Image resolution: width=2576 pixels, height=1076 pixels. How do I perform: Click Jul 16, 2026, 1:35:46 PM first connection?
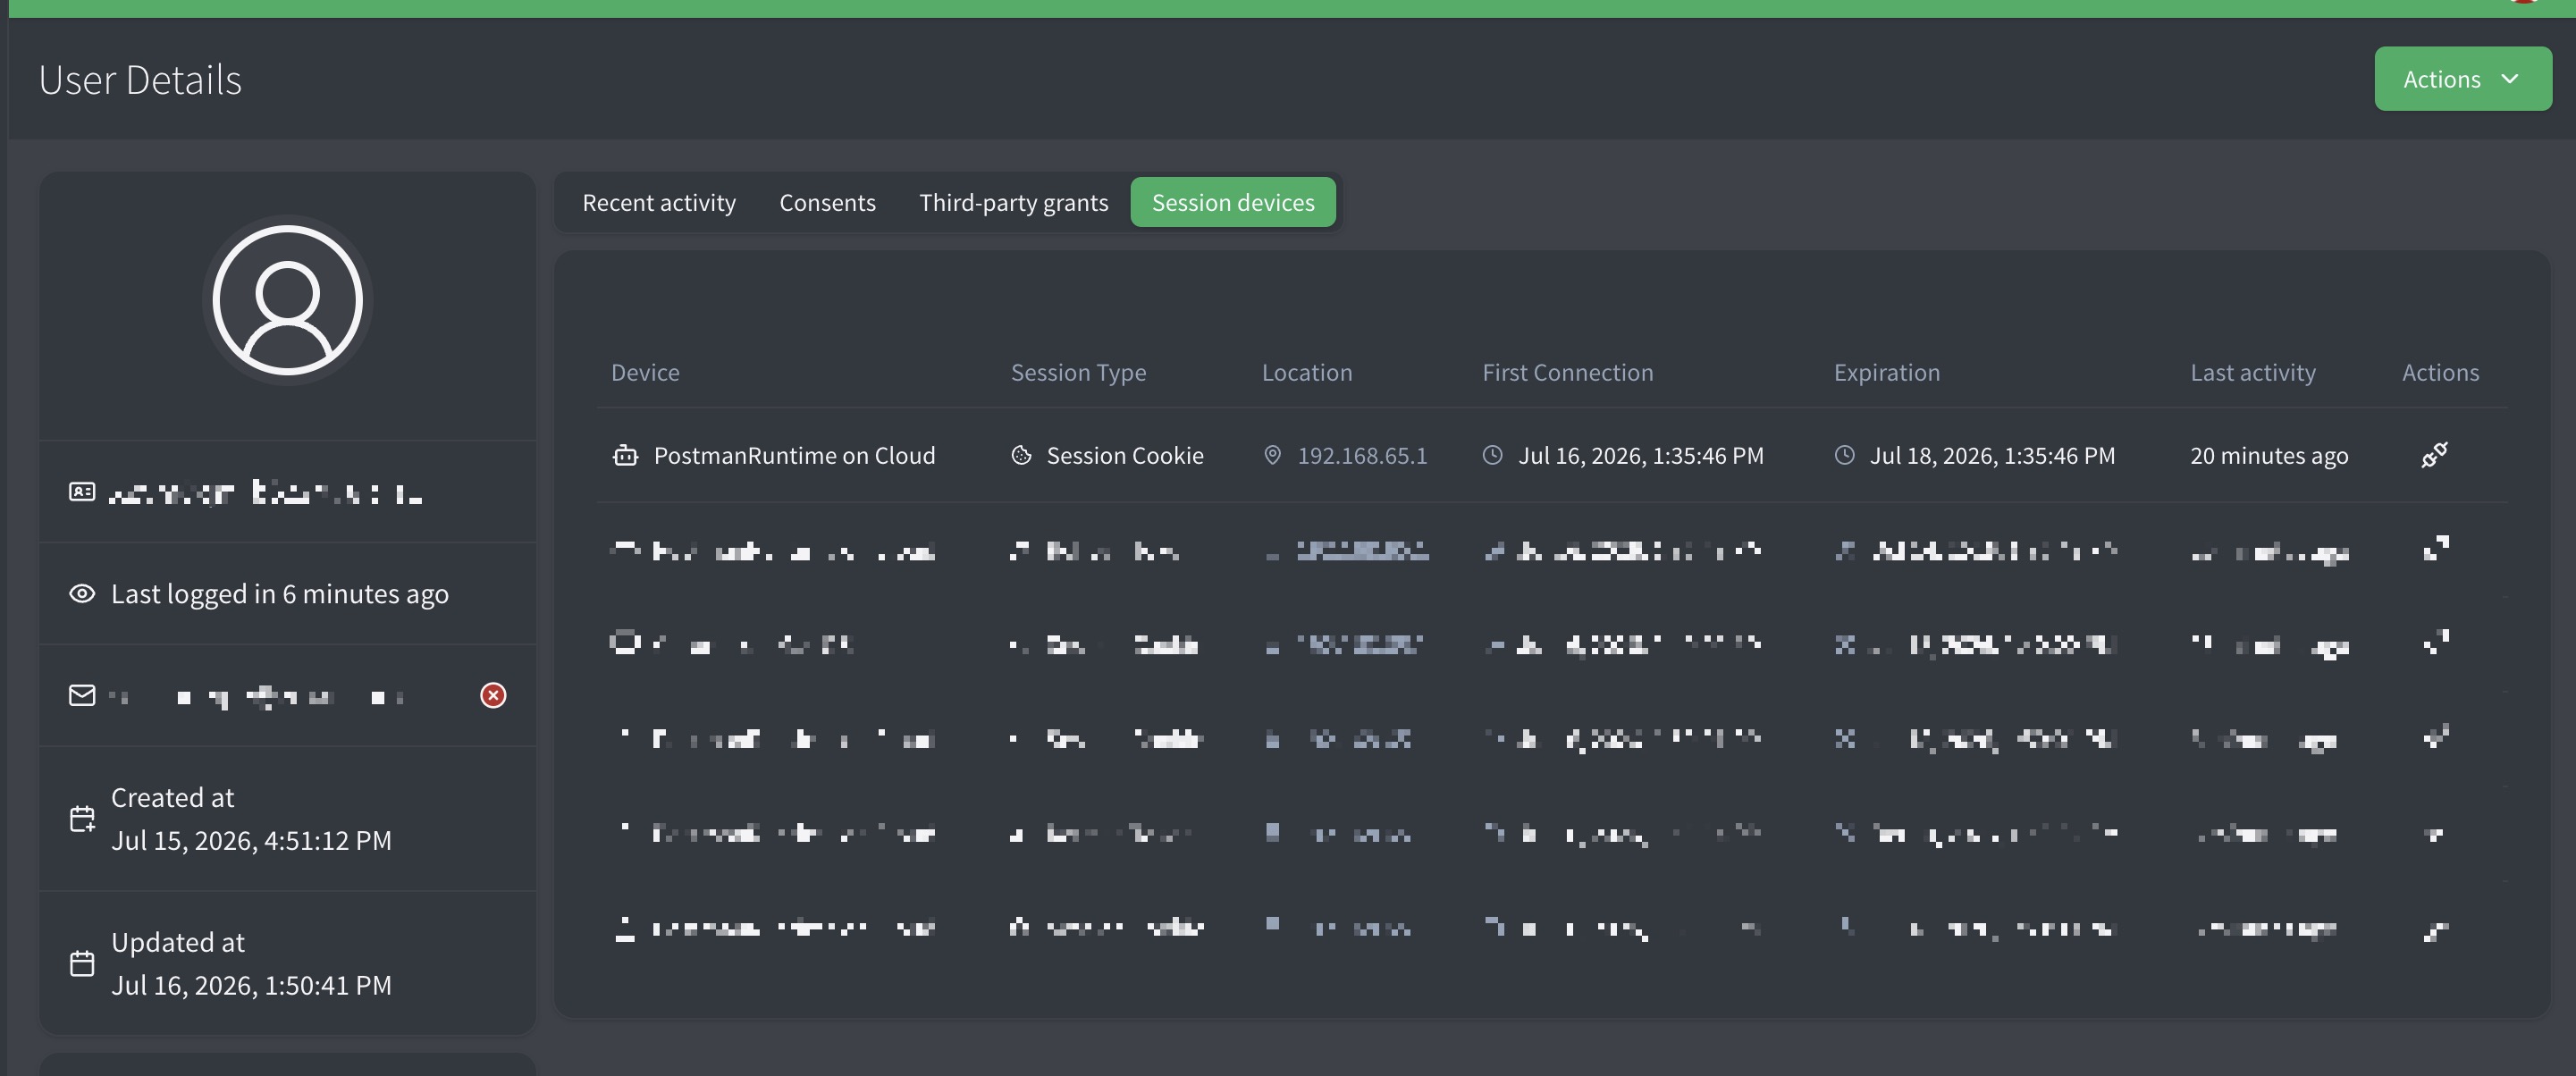(x=1641, y=456)
